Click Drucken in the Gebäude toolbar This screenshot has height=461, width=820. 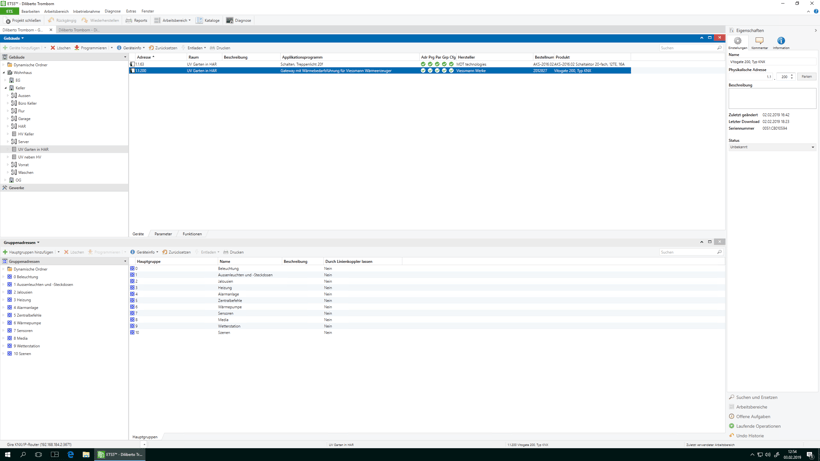tap(220, 48)
